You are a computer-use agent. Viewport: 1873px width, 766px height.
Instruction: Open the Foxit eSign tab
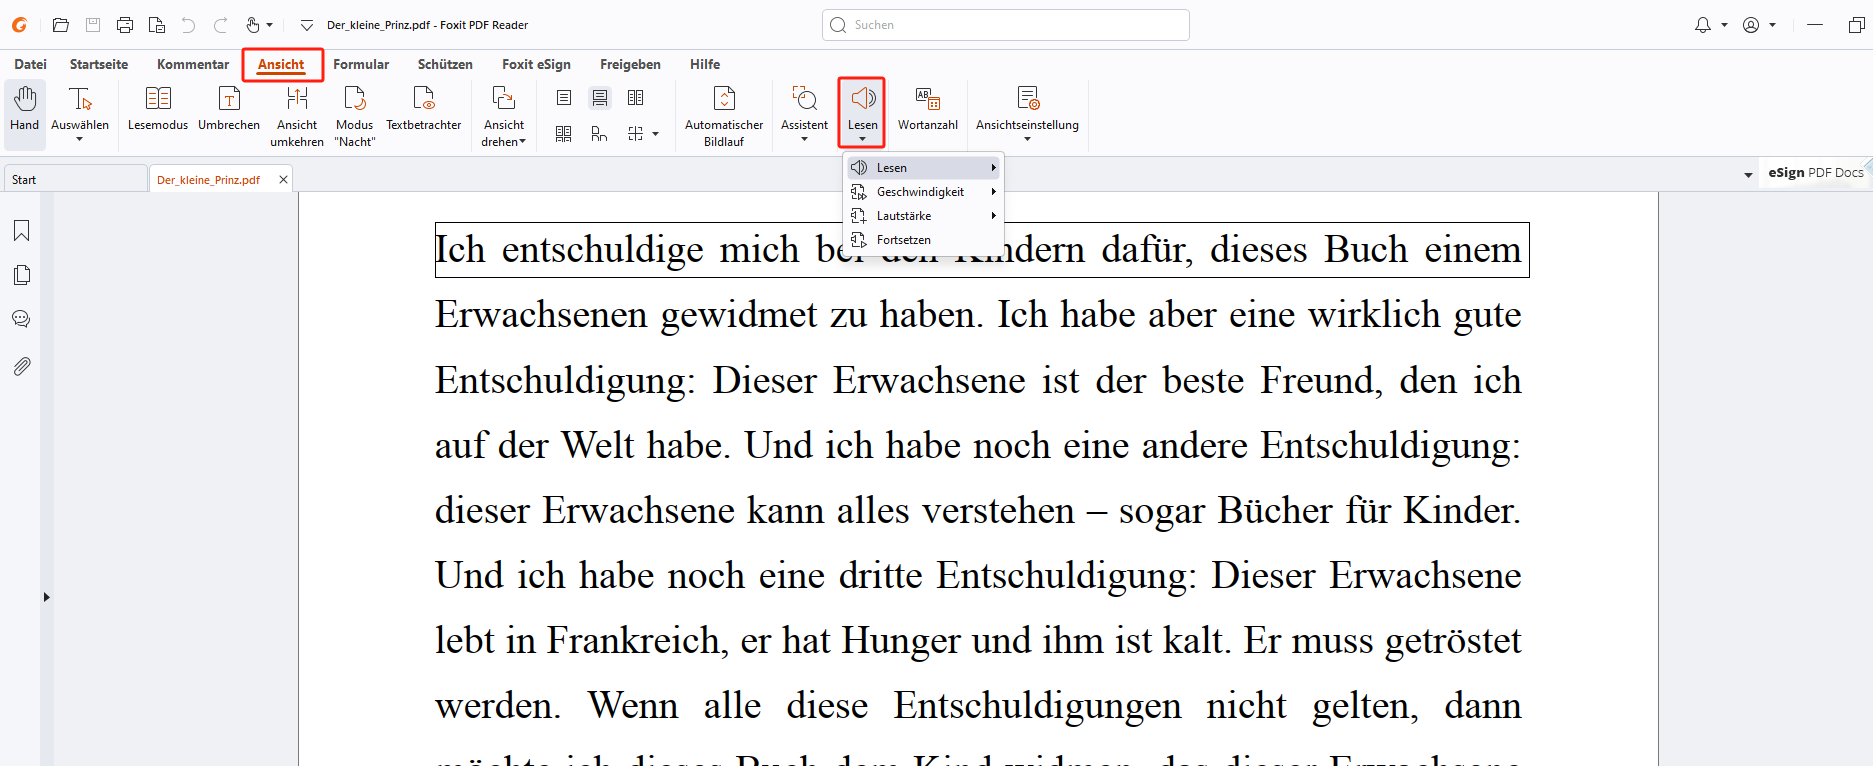[536, 64]
